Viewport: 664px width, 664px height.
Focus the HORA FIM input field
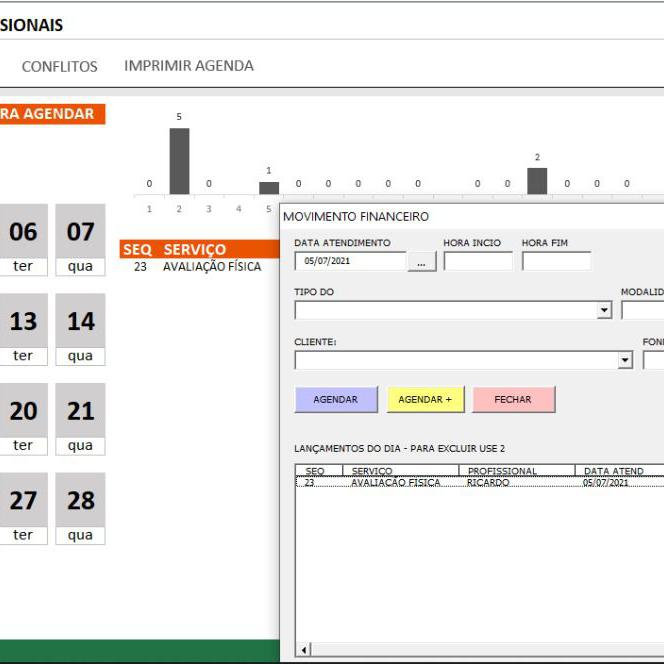point(556,262)
